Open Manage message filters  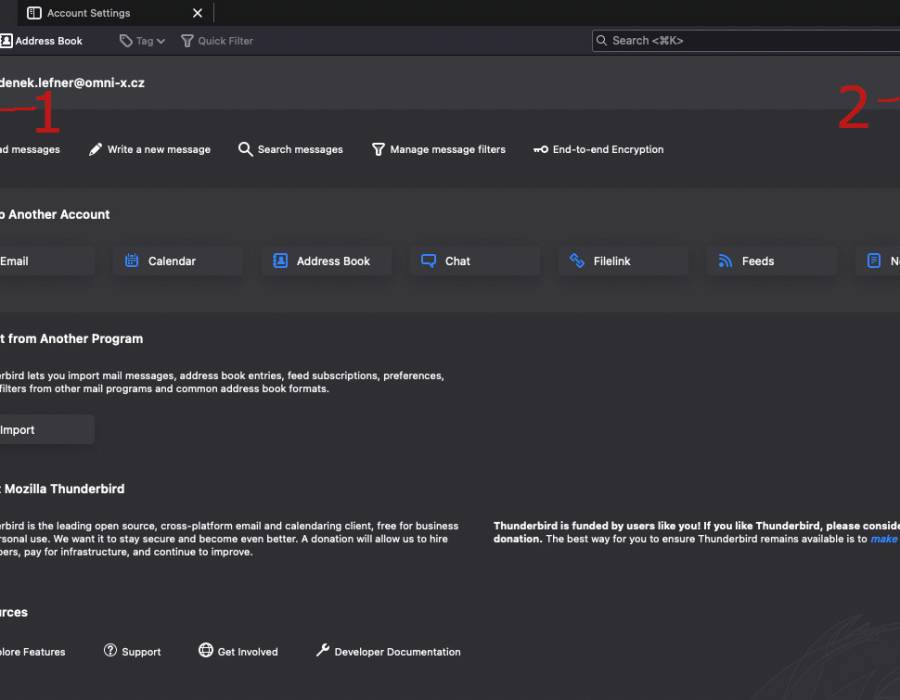(439, 149)
